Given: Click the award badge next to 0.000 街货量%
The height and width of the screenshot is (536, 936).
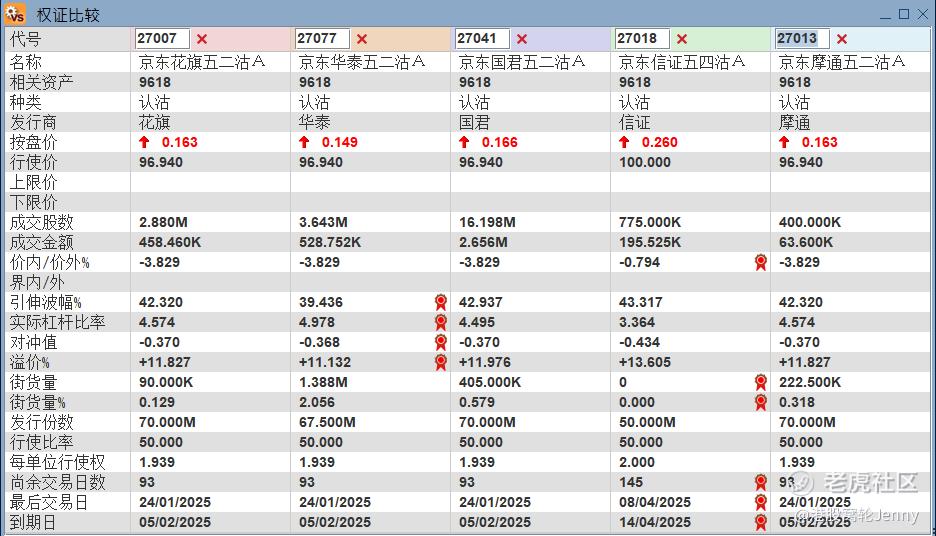Looking at the screenshot, I should pos(760,402).
